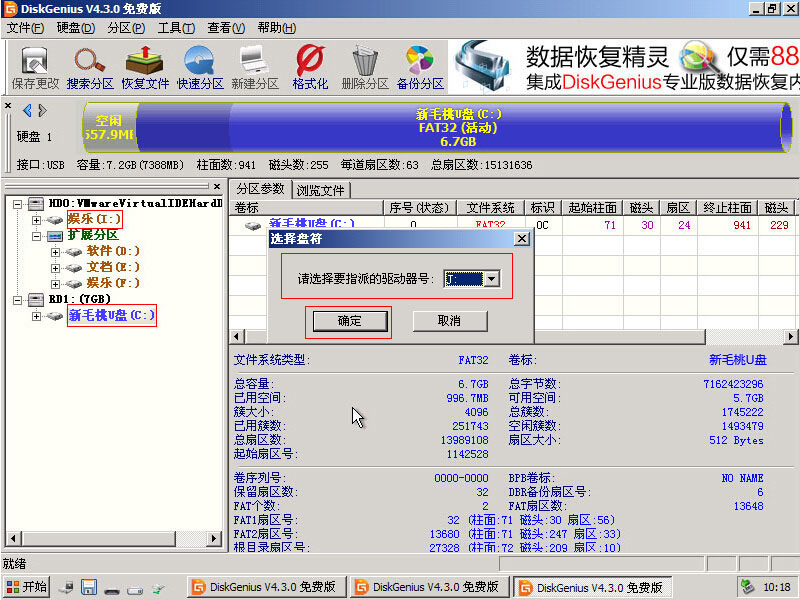Click the tree panel's right scroll arrow
The width and height of the screenshot is (800, 600).
click(215, 538)
